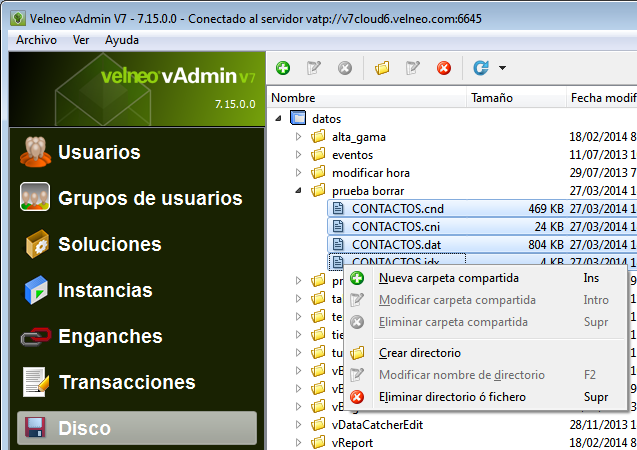Open the Ver menu
Image resolution: width=637 pixels, height=450 pixels.
tap(81, 40)
